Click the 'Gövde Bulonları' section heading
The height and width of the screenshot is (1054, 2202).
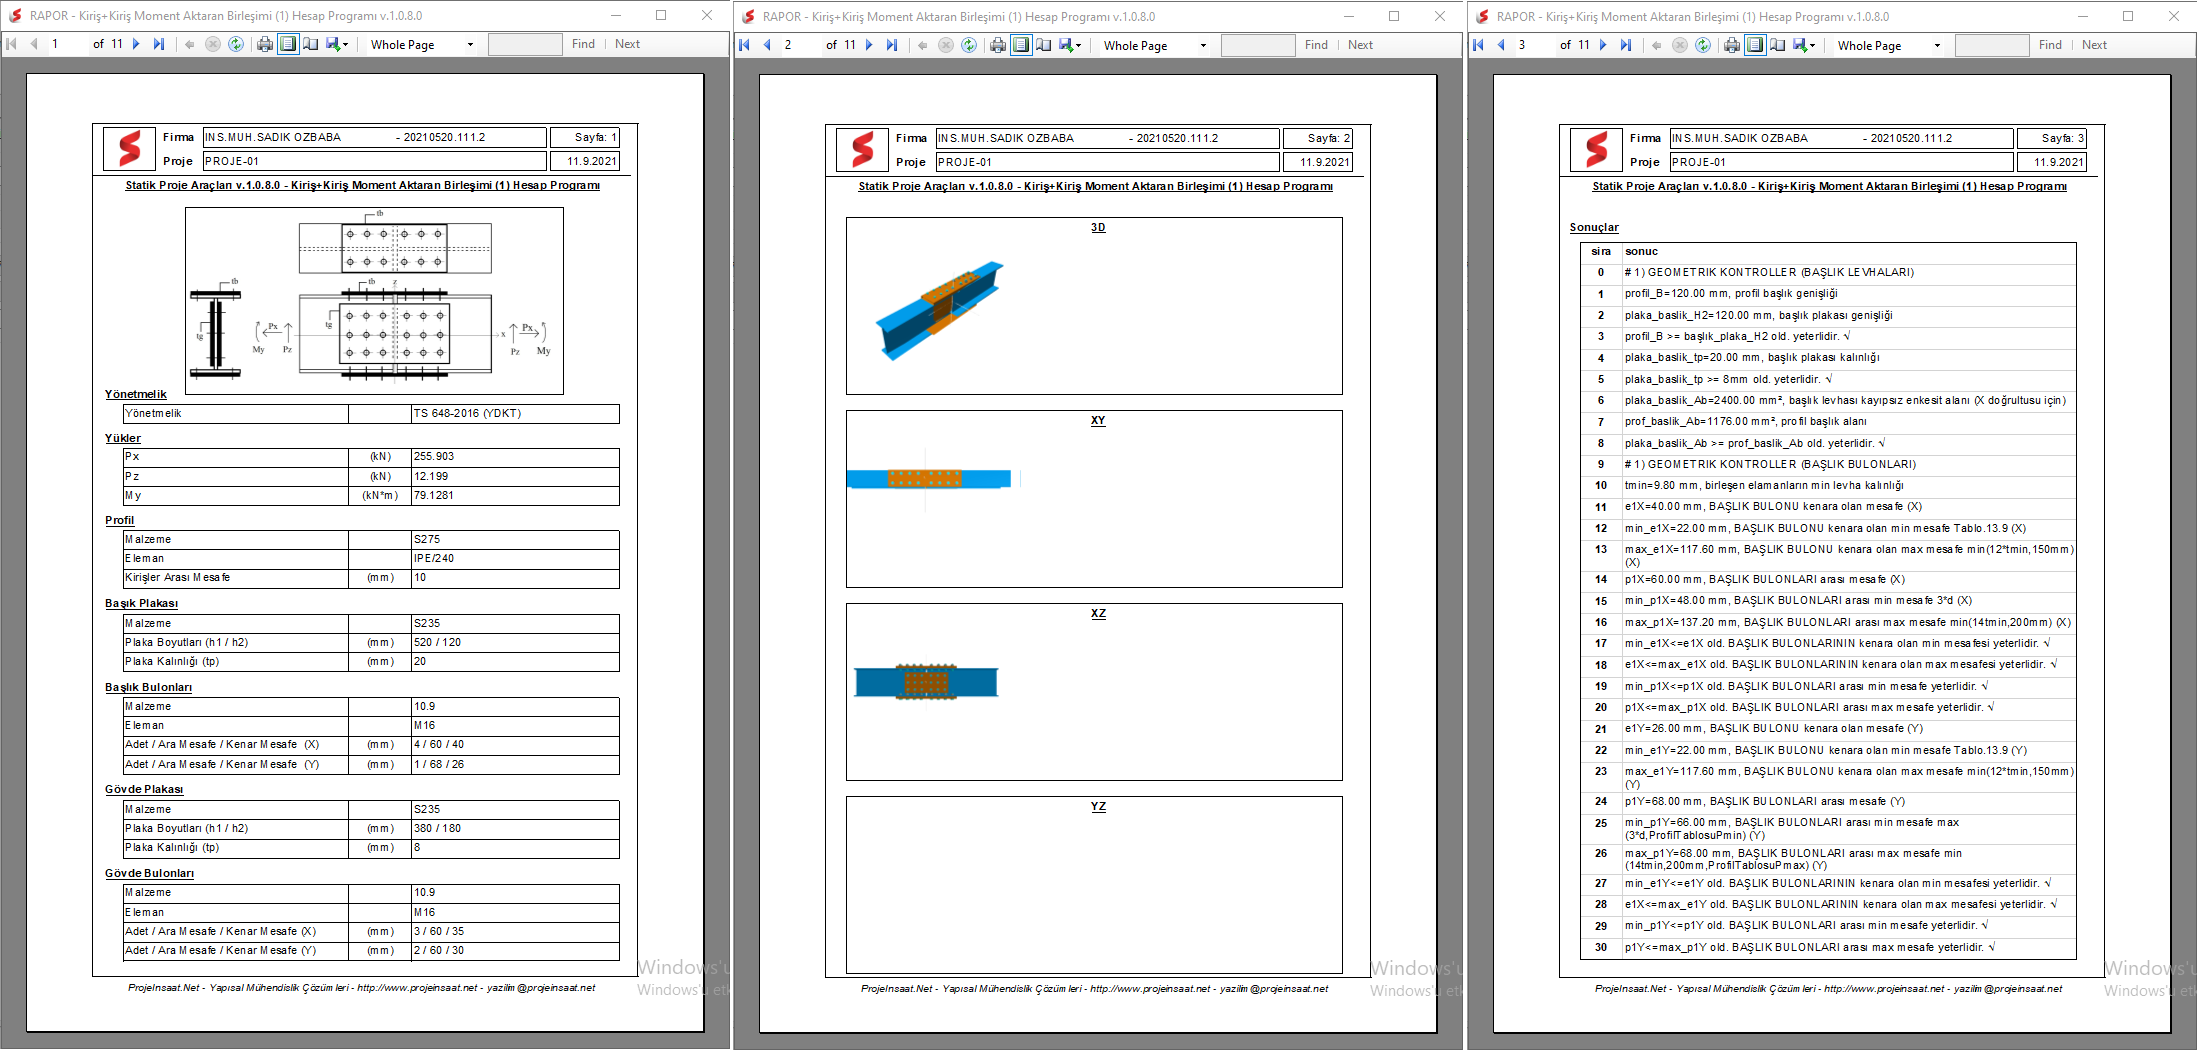[149, 874]
